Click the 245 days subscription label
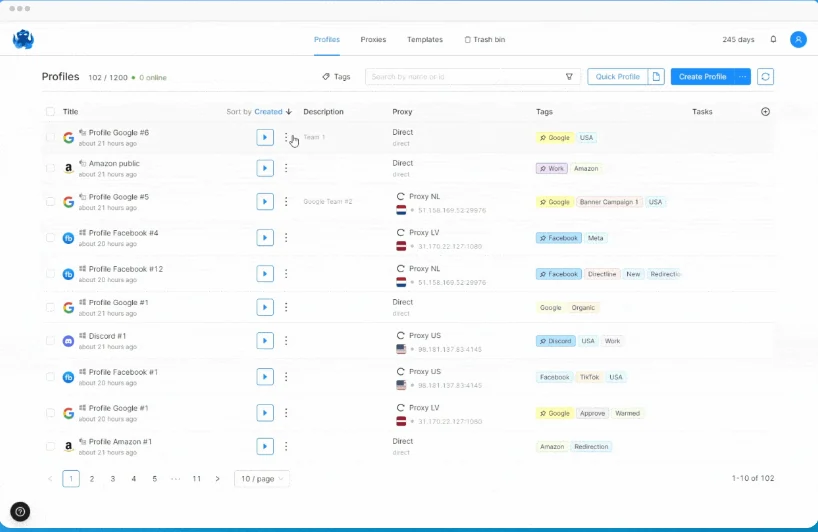 coord(738,40)
